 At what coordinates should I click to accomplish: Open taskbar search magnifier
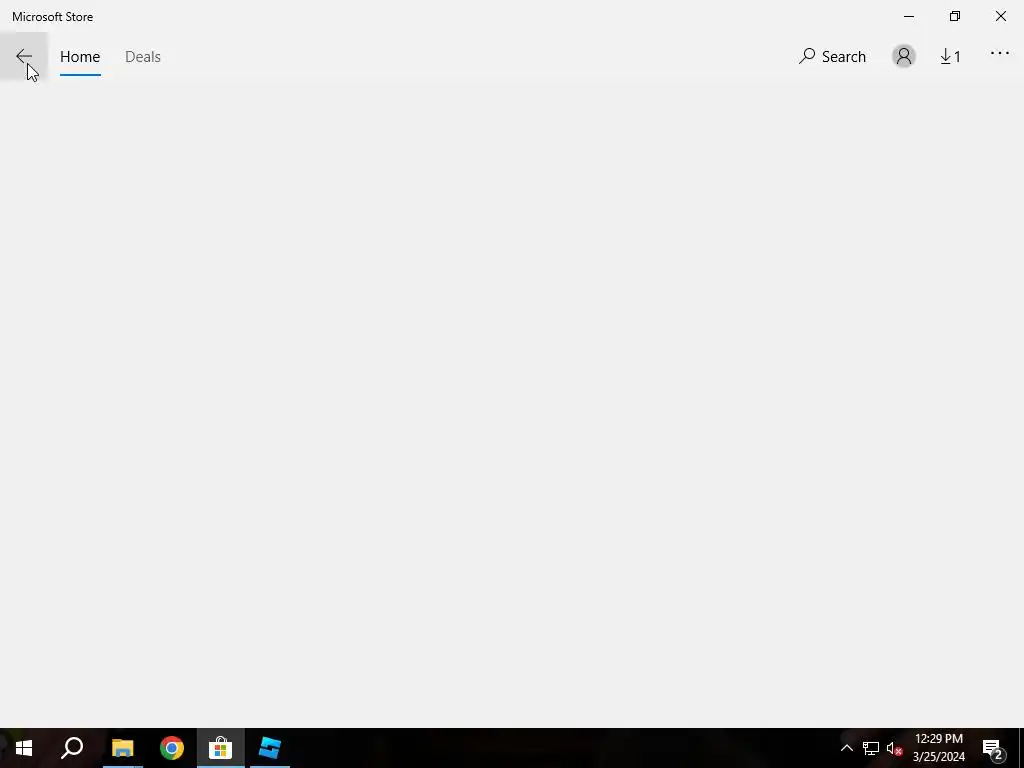point(72,748)
